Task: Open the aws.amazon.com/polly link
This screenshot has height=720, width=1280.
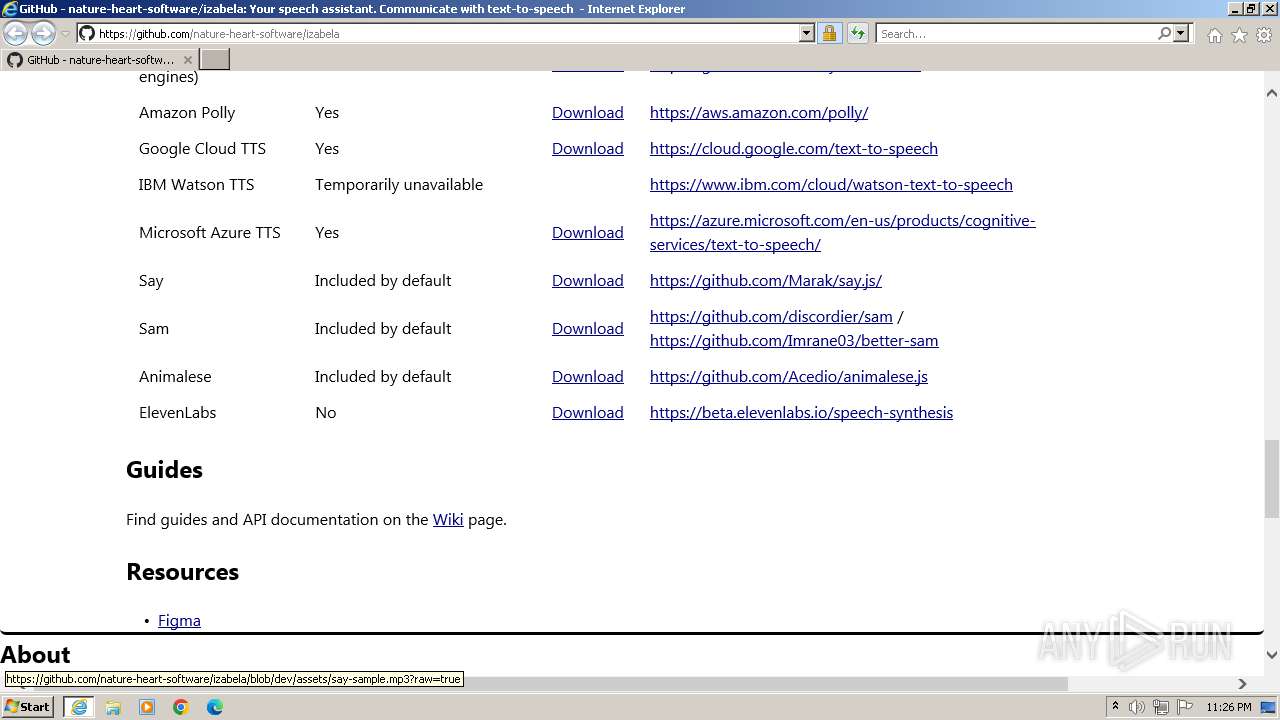Action: click(x=759, y=113)
